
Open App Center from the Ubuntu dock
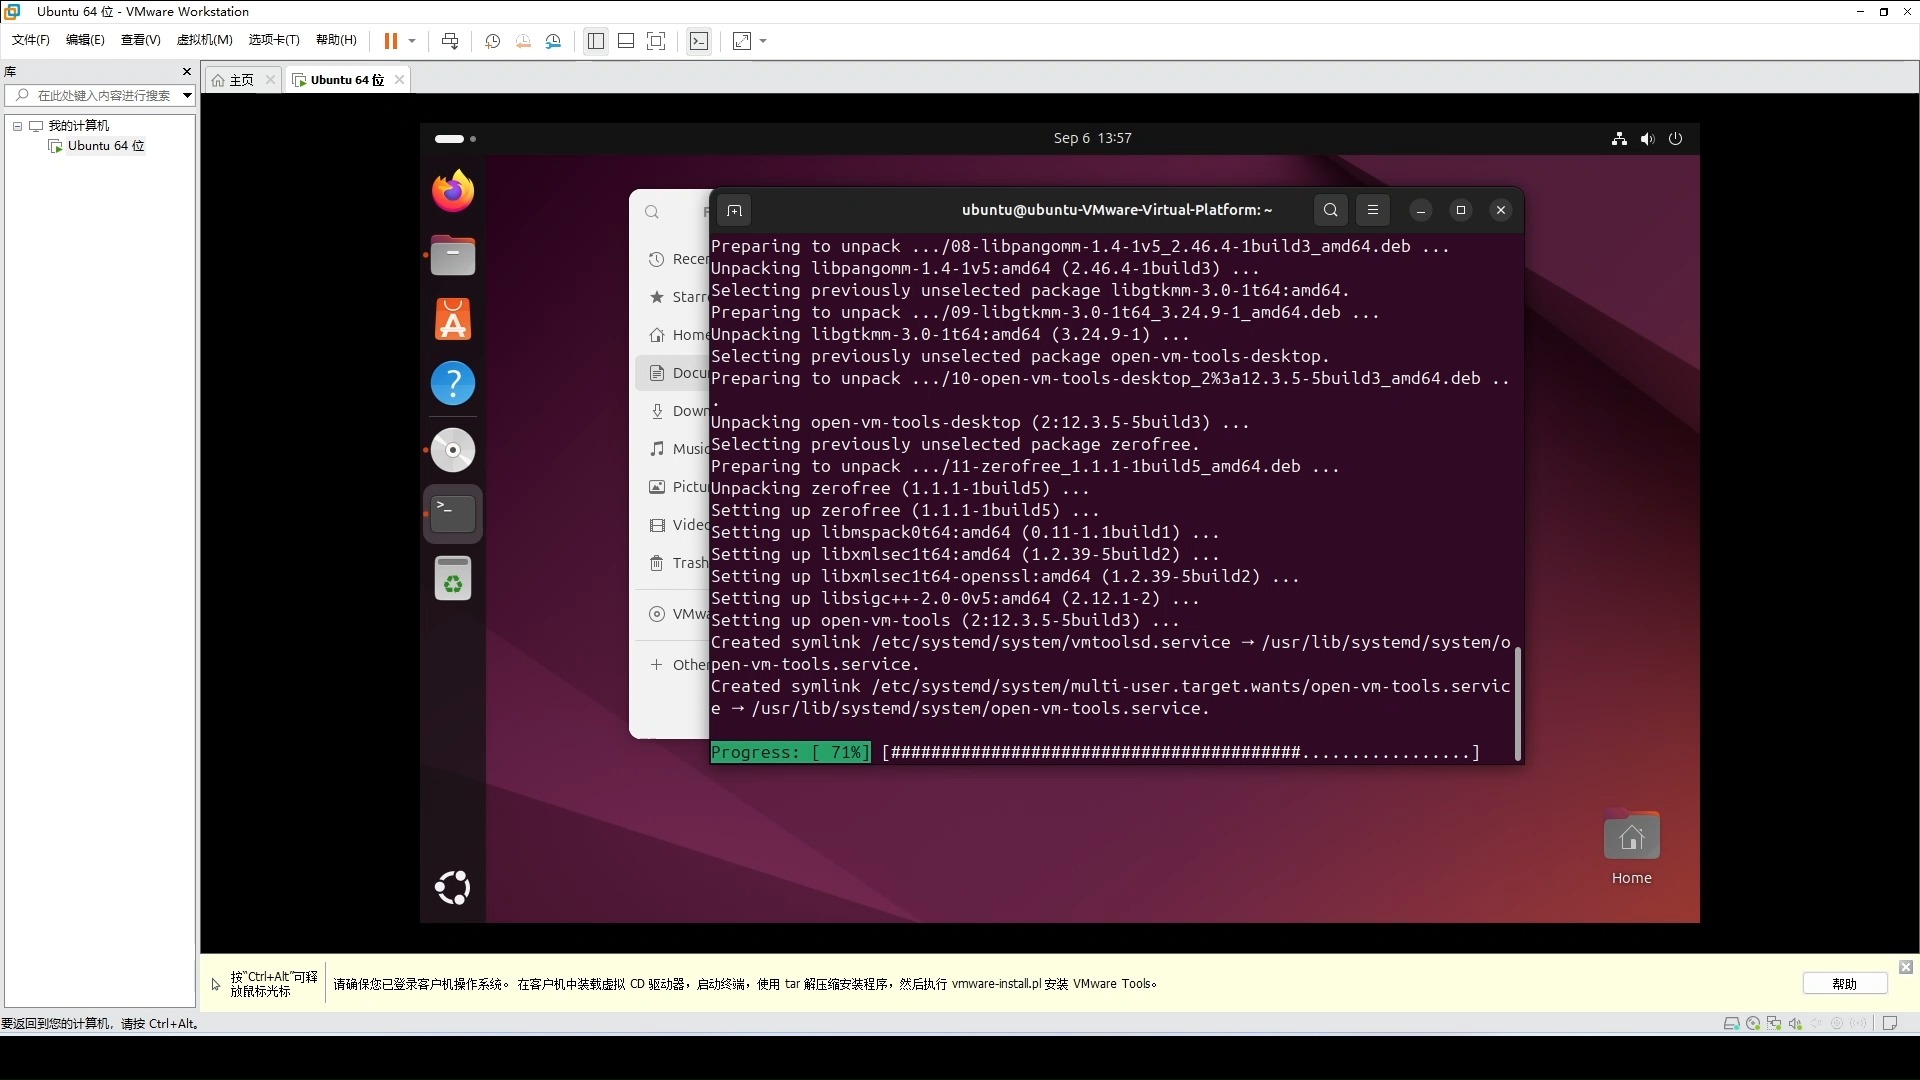(453, 320)
